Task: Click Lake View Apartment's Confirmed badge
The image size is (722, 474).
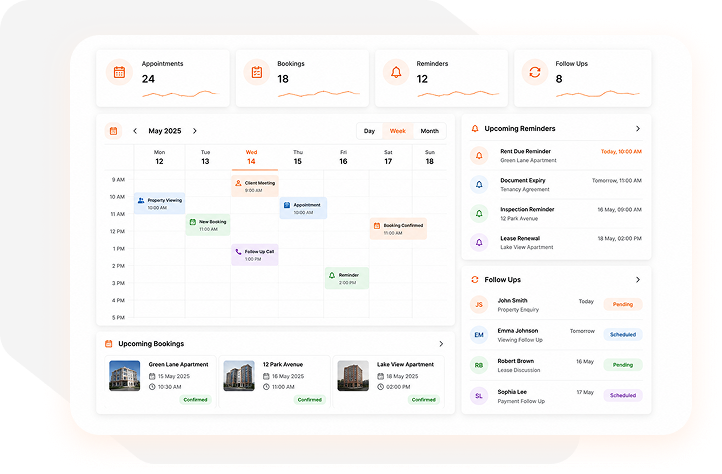Action: pyautogui.click(x=424, y=400)
